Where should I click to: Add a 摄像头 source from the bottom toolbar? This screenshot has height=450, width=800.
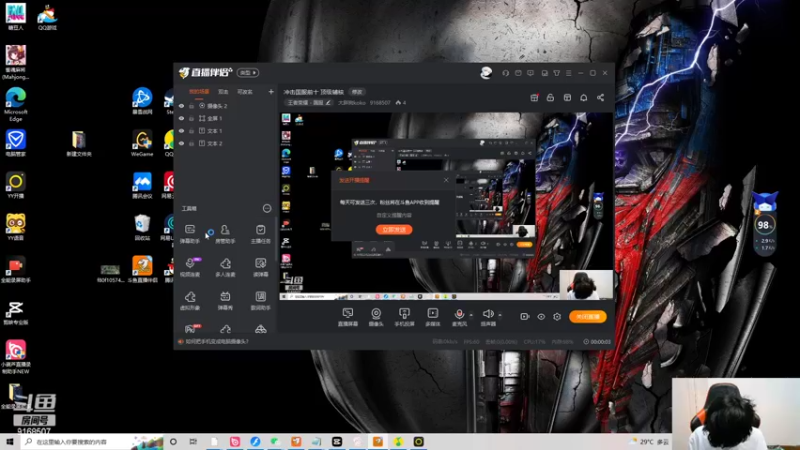click(376, 317)
